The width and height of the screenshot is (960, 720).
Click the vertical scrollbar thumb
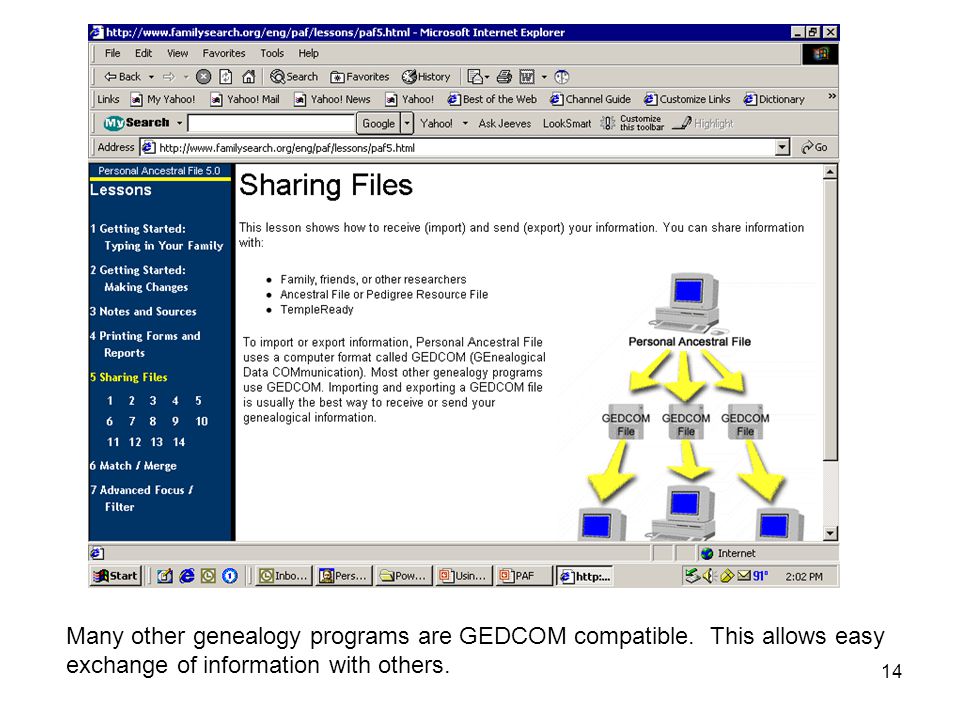(x=830, y=320)
